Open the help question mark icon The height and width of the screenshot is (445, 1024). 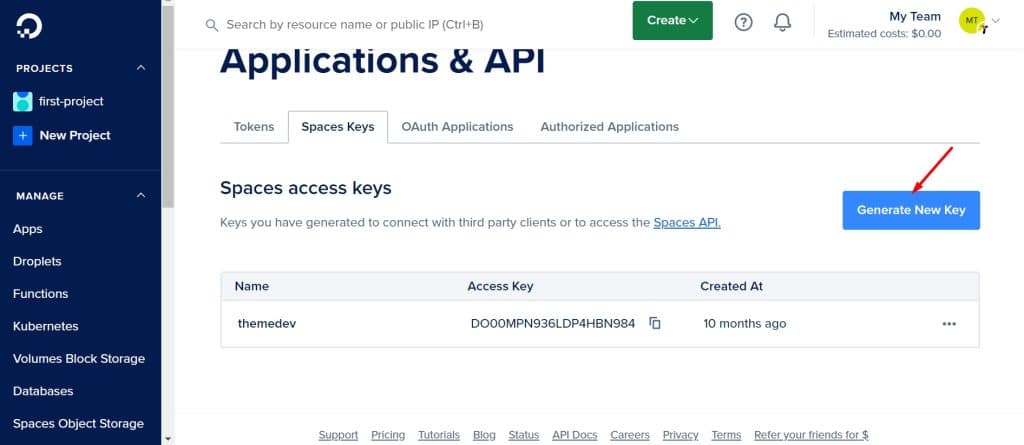pyautogui.click(x=743, y=22)
